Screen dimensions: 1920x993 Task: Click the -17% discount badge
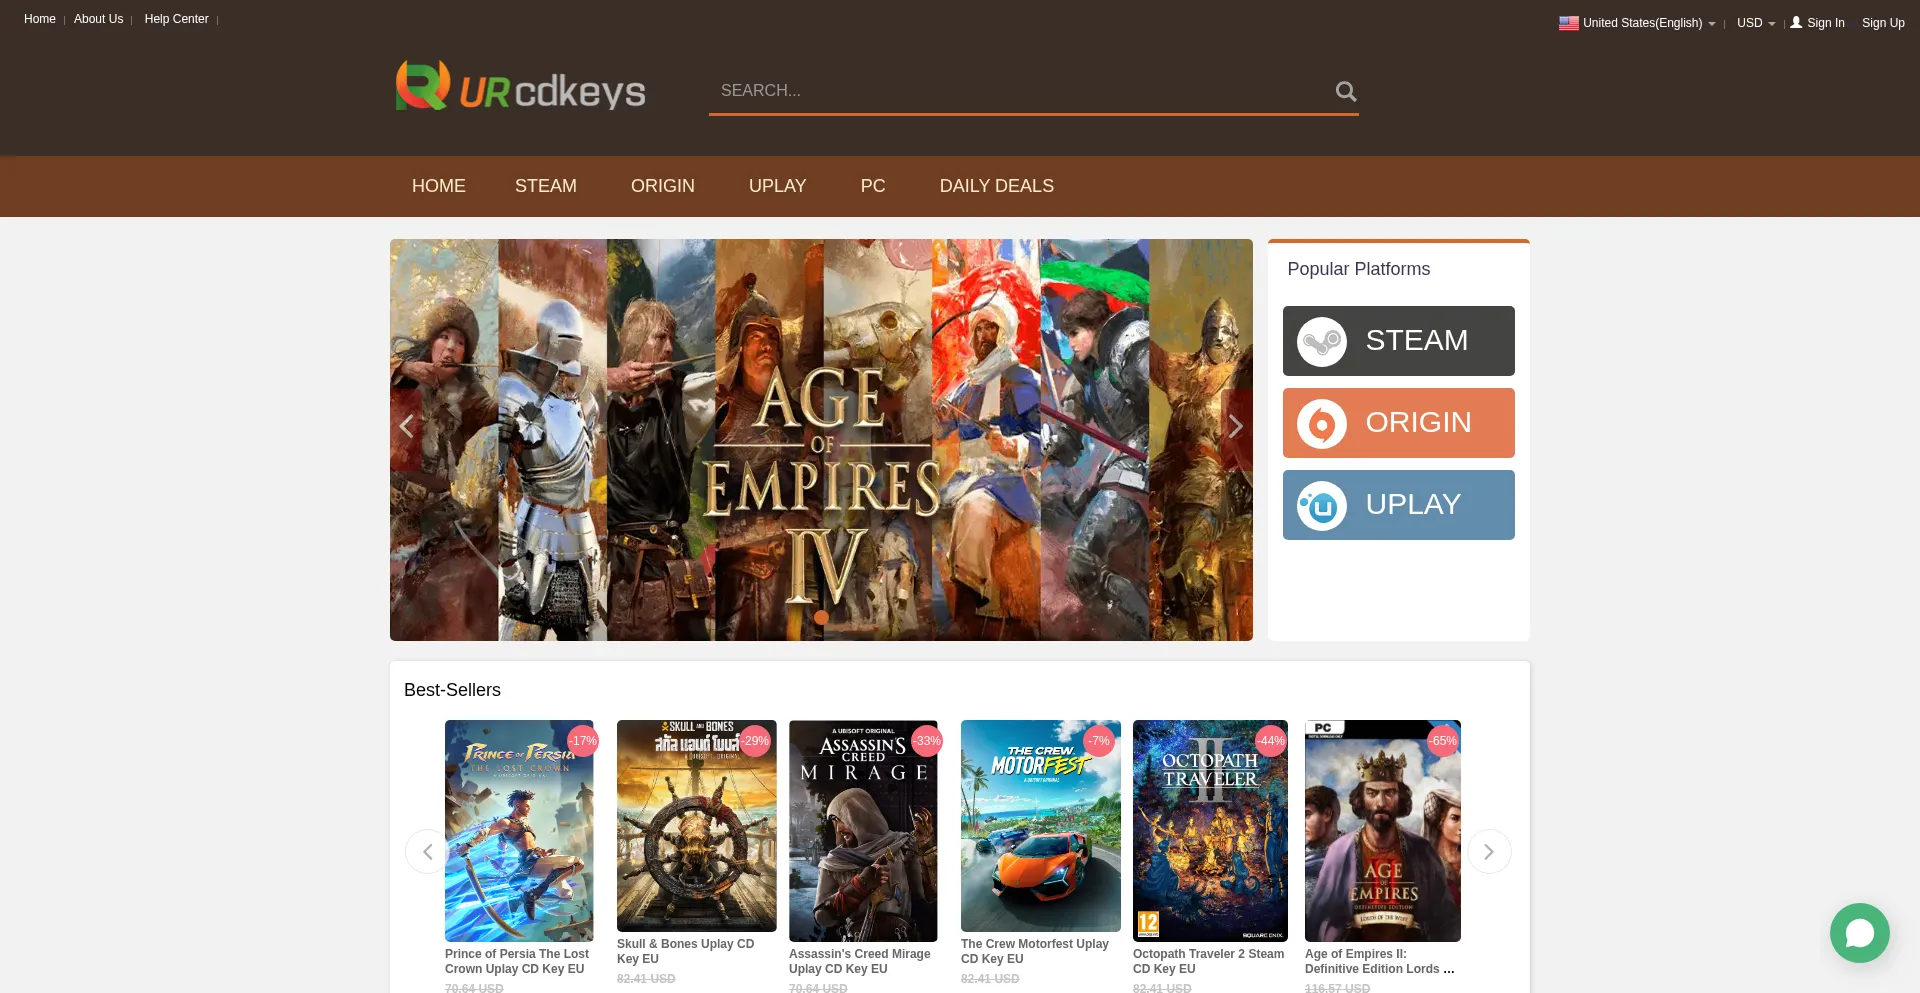click(584, 741)
